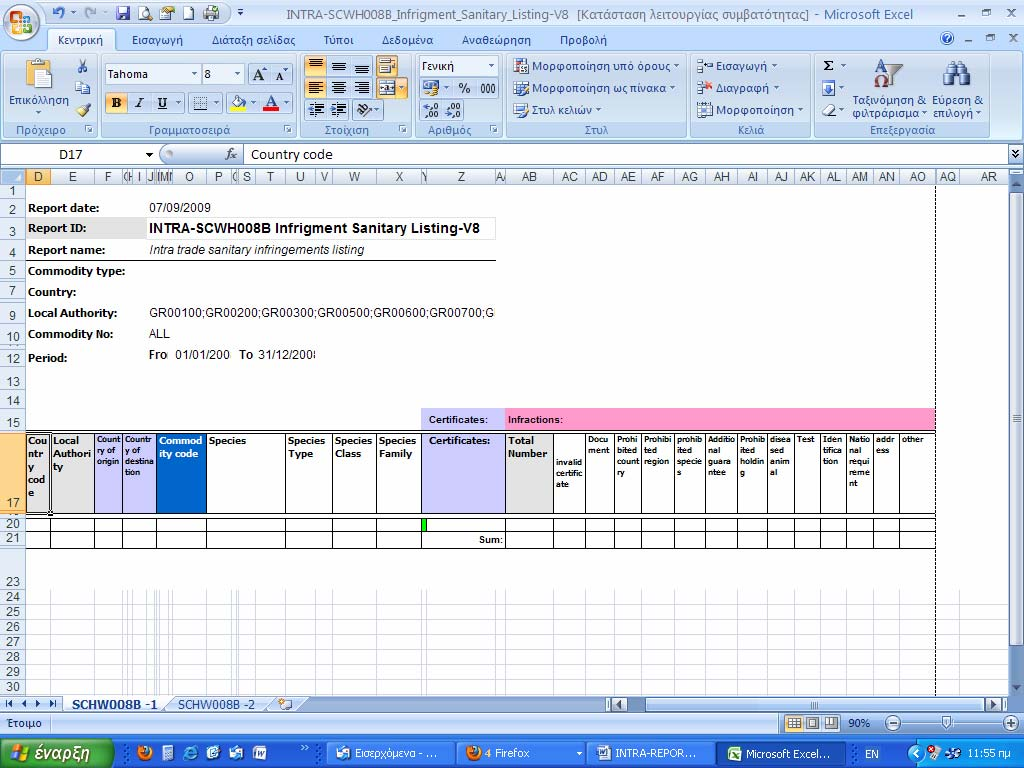Toggle Underline formatting

[161, 103]
